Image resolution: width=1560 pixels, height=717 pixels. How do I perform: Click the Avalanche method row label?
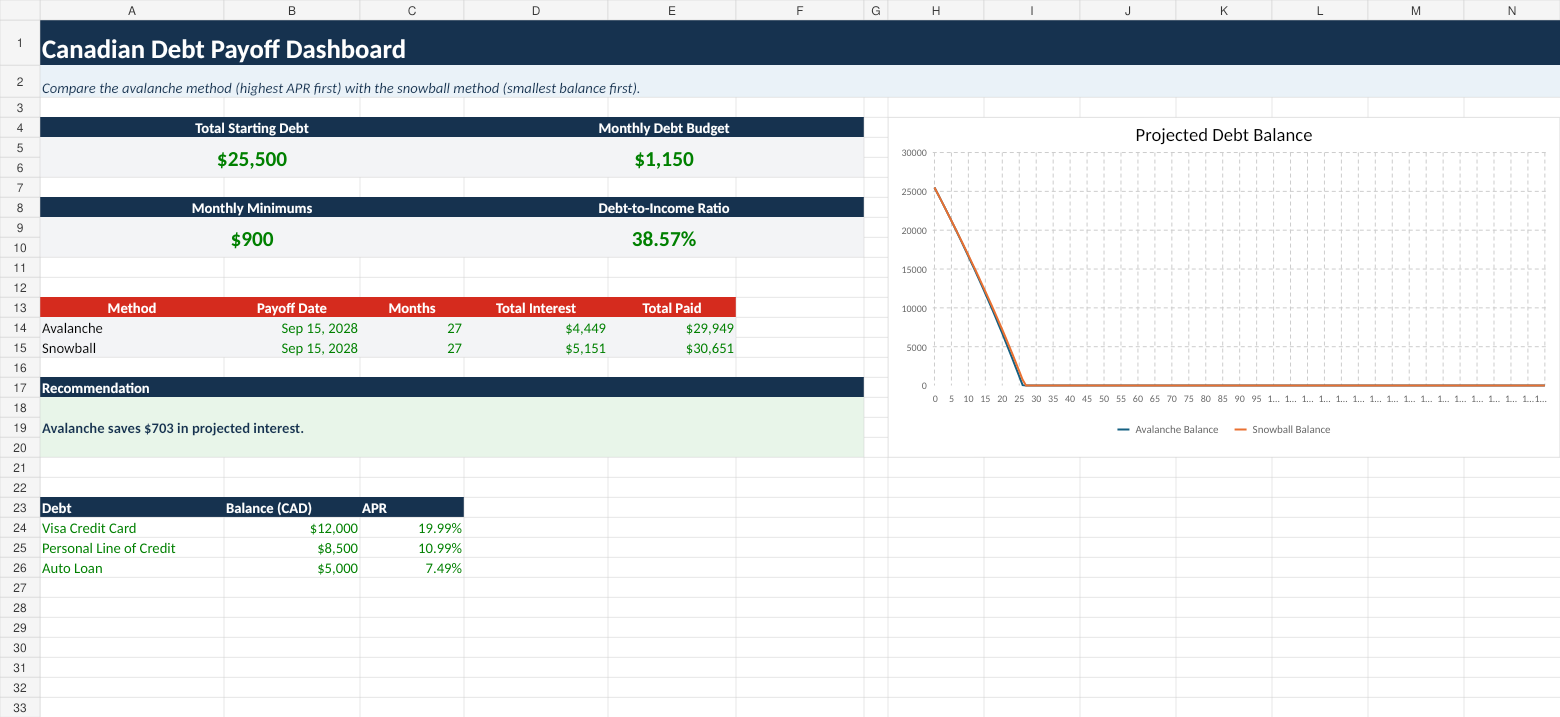(132, 328)
